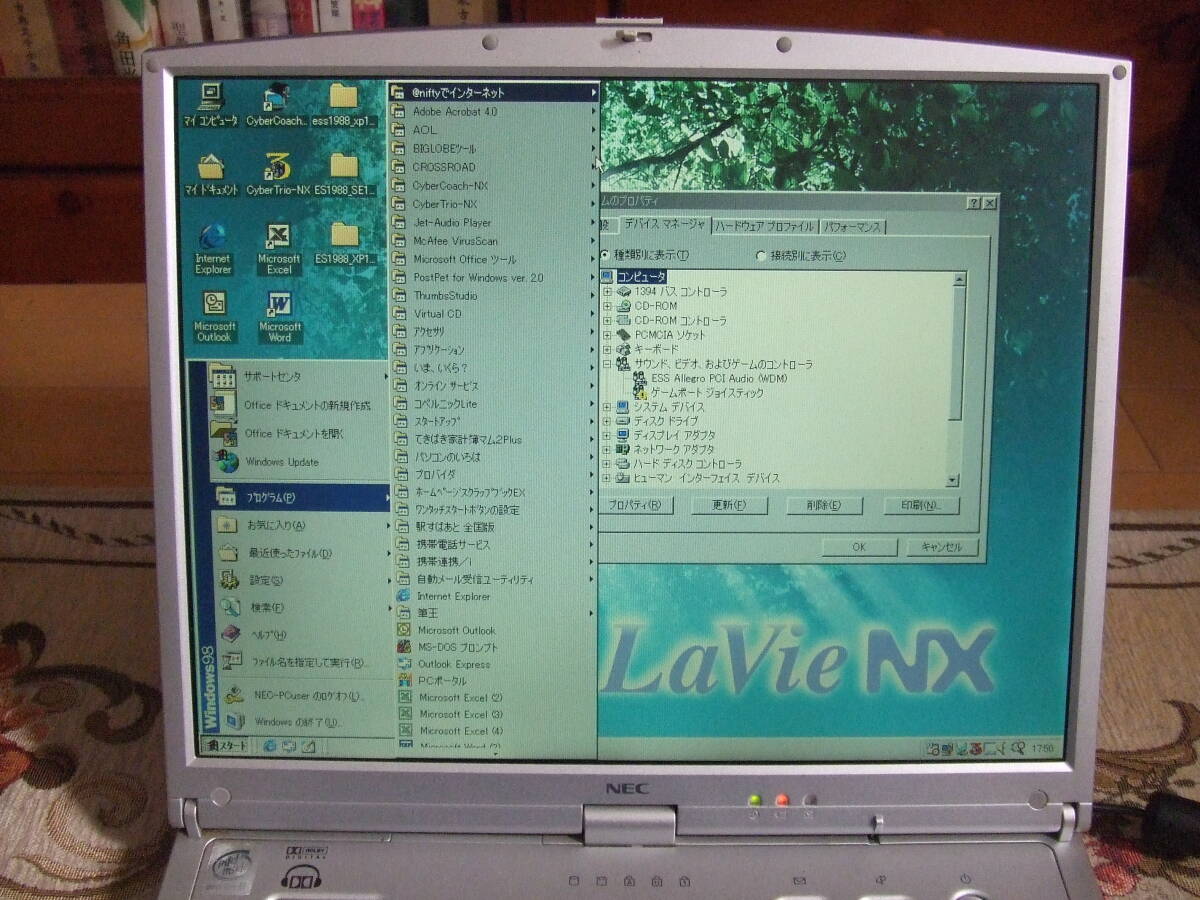Launch Outlook Express from Programs menu
Image resolution: width=1200 pixels, height=900 pixels.
(x=496, y=664)
